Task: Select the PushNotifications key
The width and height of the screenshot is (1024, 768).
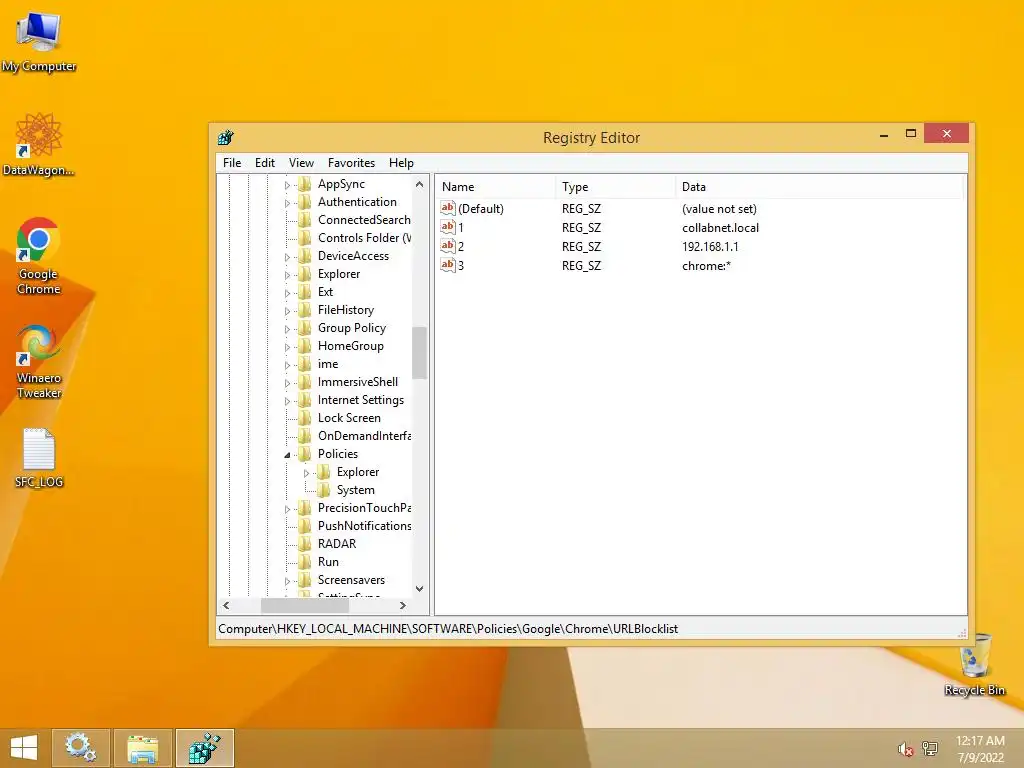Action: point(364,526)
